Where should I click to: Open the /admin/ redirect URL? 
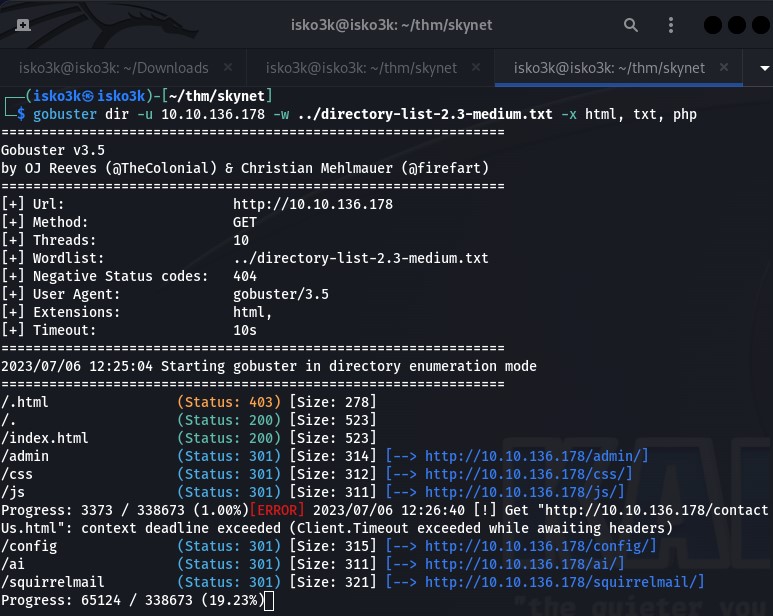536,456
